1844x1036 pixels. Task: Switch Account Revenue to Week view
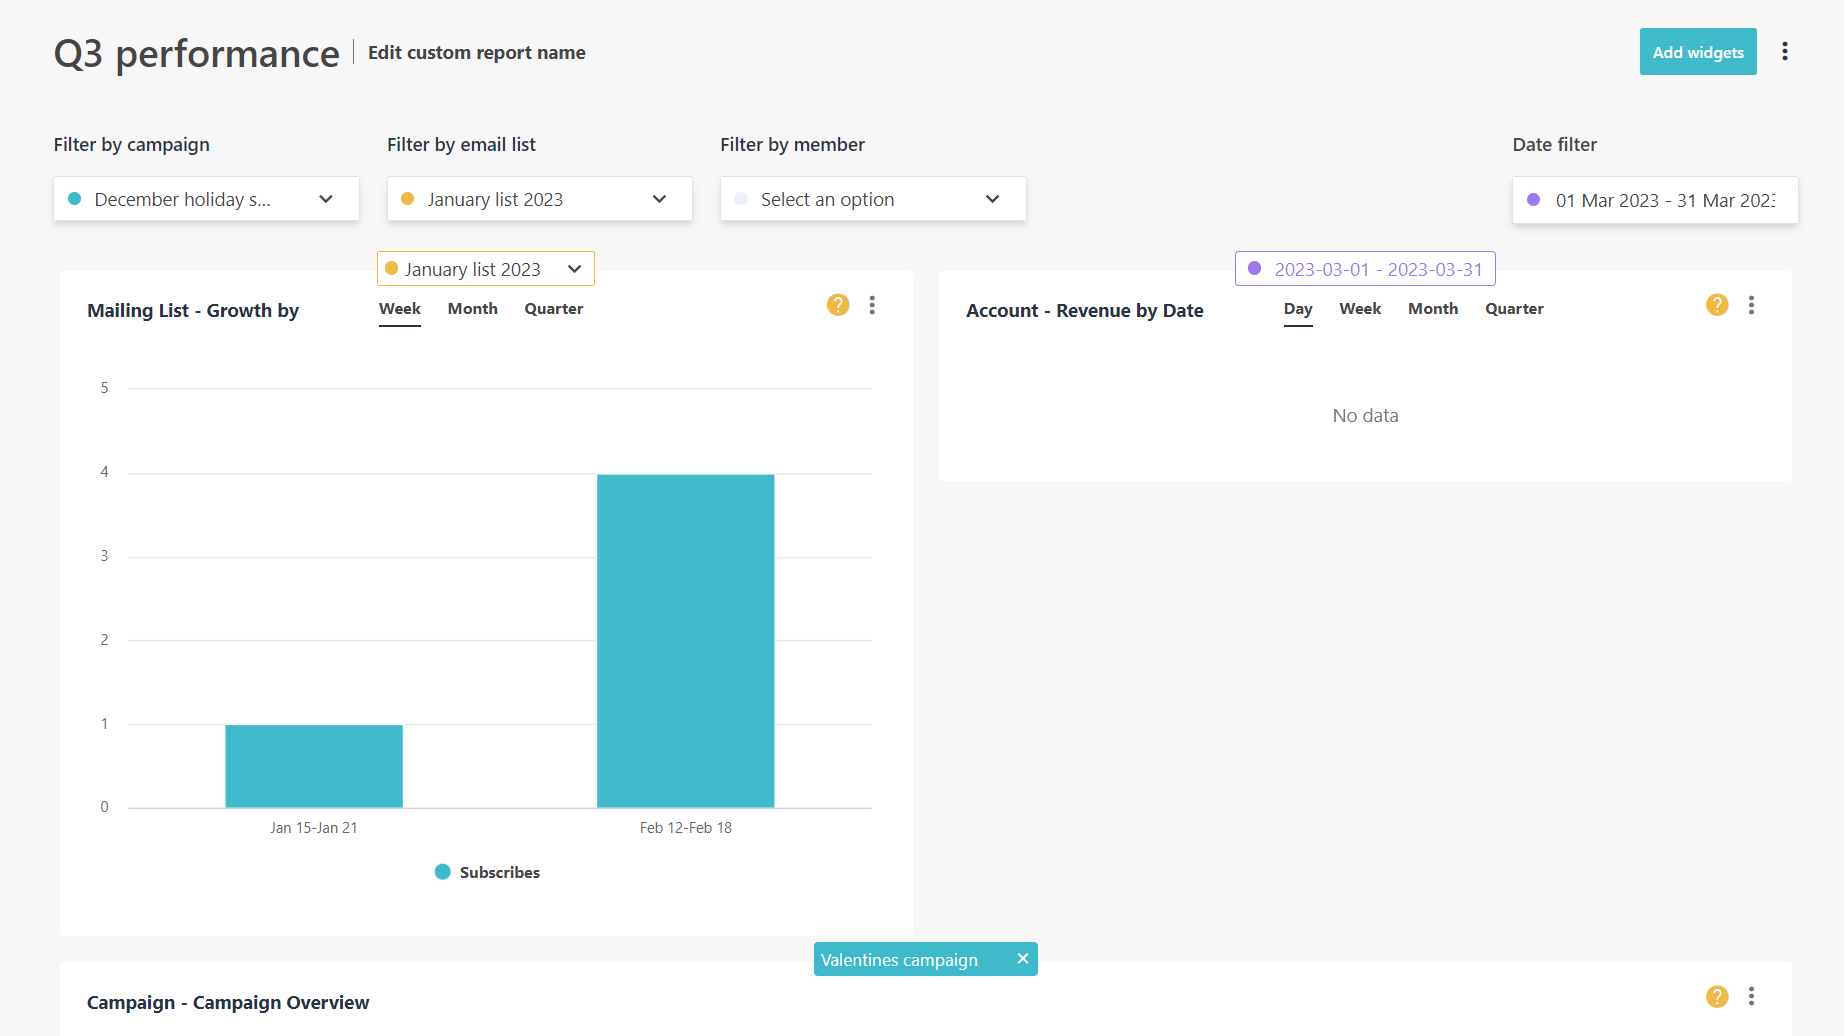1359,308
